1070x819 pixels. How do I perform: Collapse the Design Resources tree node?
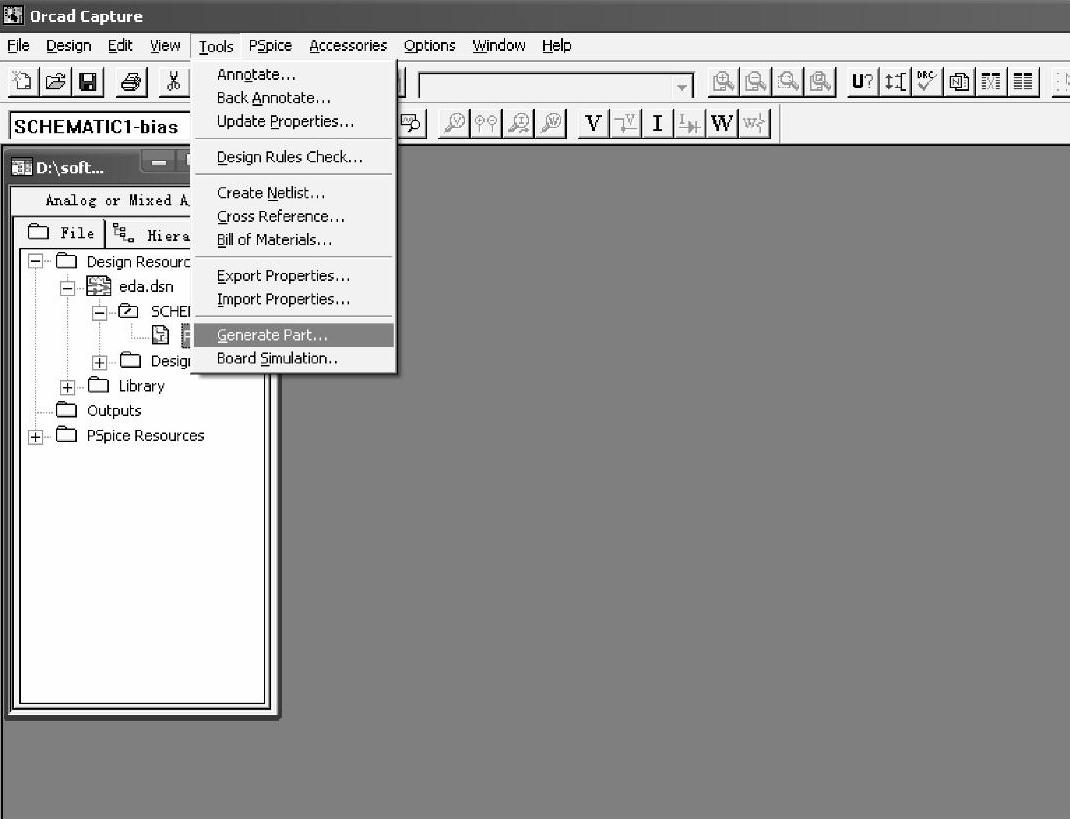point(35,261)
